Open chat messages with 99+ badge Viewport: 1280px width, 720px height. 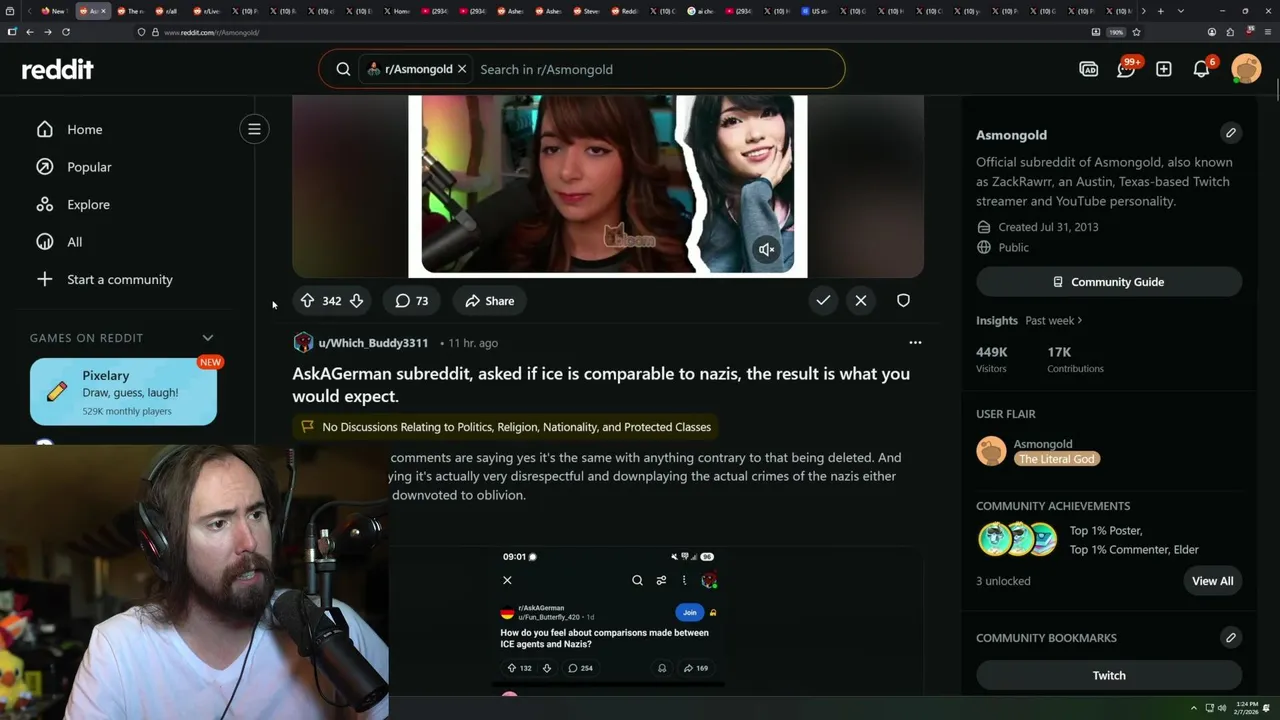point(1126,69)
